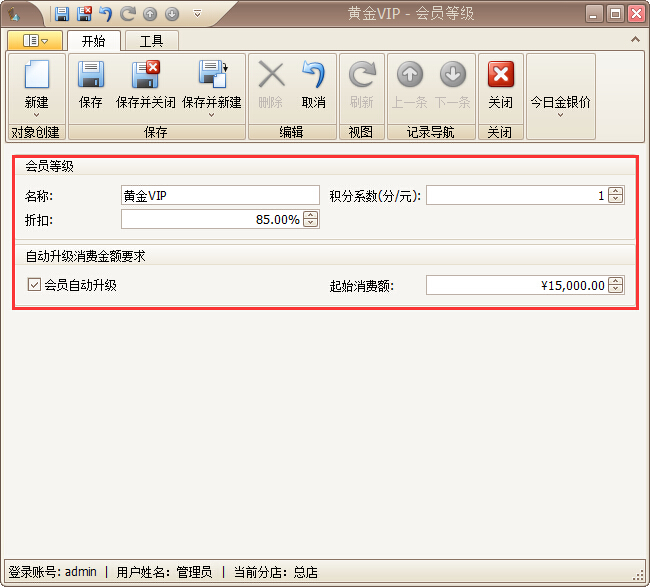650x587 pixels.
Task: Open the yellow application menu button
Action: coord(35,41)
